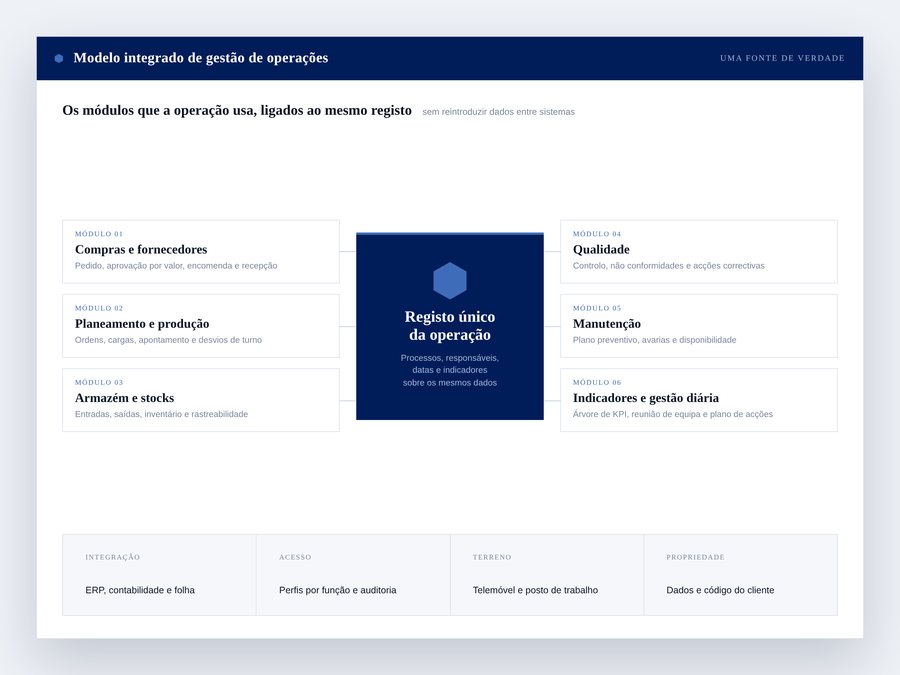Click the large hexagon in central block
The image size is (900, 675).
pyautogui.click(x=450, y=281)
